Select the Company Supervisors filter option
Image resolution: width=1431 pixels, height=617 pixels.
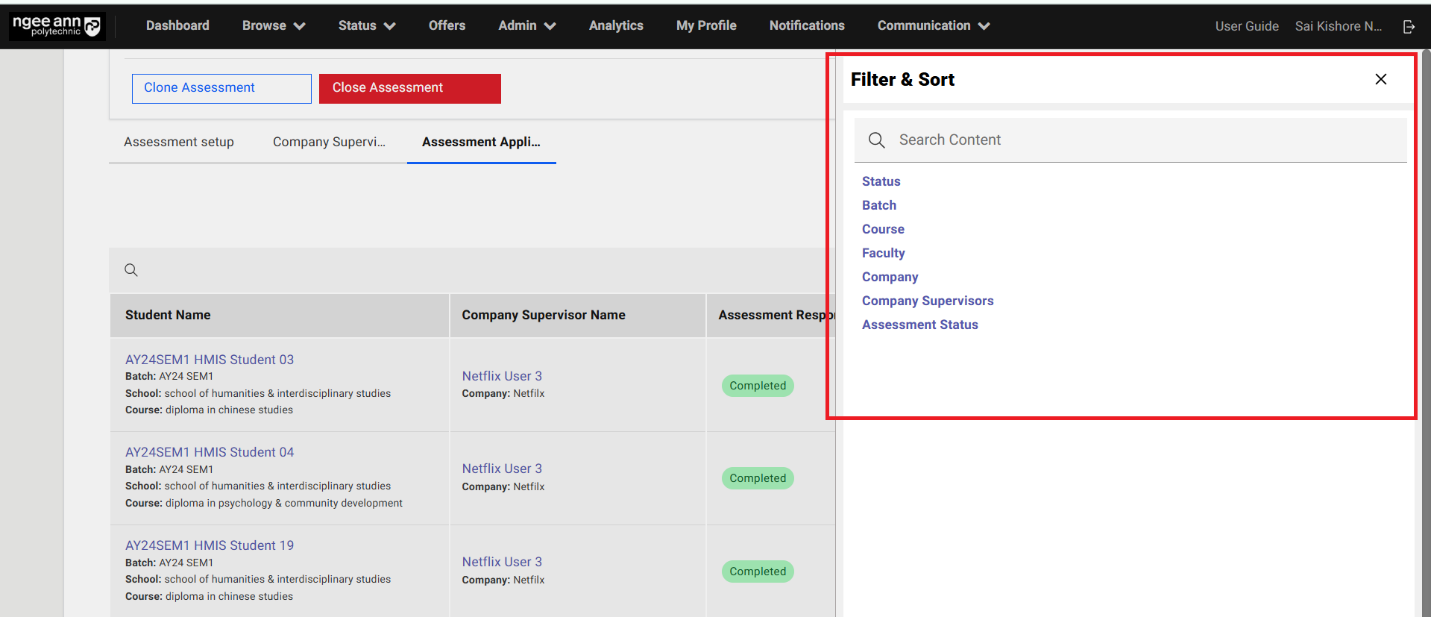(927, 301)
